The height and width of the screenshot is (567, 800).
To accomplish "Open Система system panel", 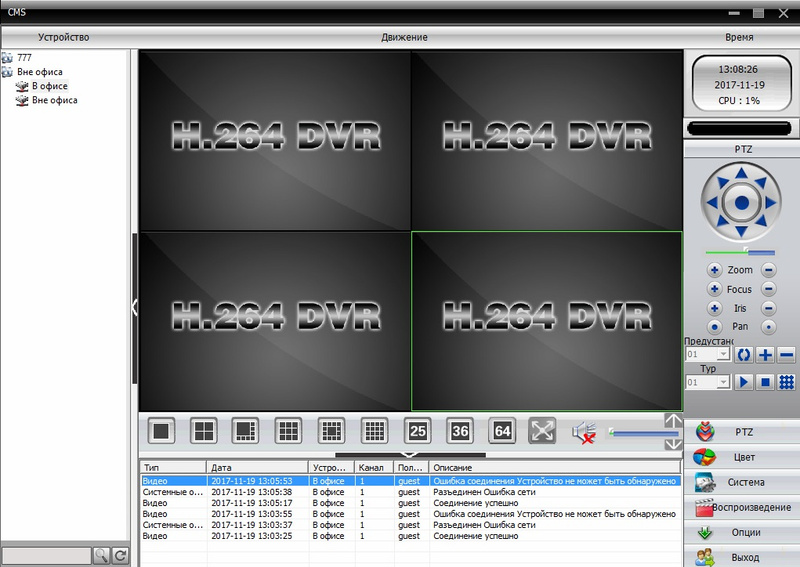I will [x=742, y=482].
